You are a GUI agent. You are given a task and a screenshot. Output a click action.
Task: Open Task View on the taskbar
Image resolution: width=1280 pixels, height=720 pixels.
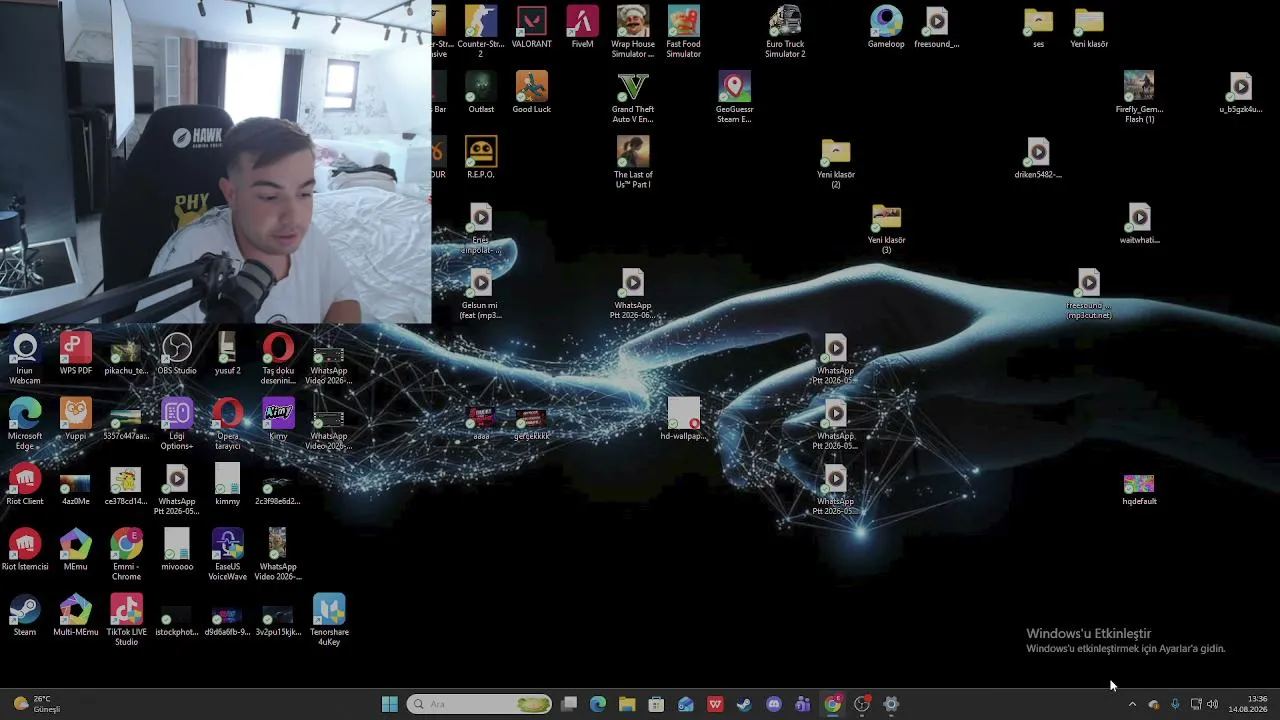point(569,704)
